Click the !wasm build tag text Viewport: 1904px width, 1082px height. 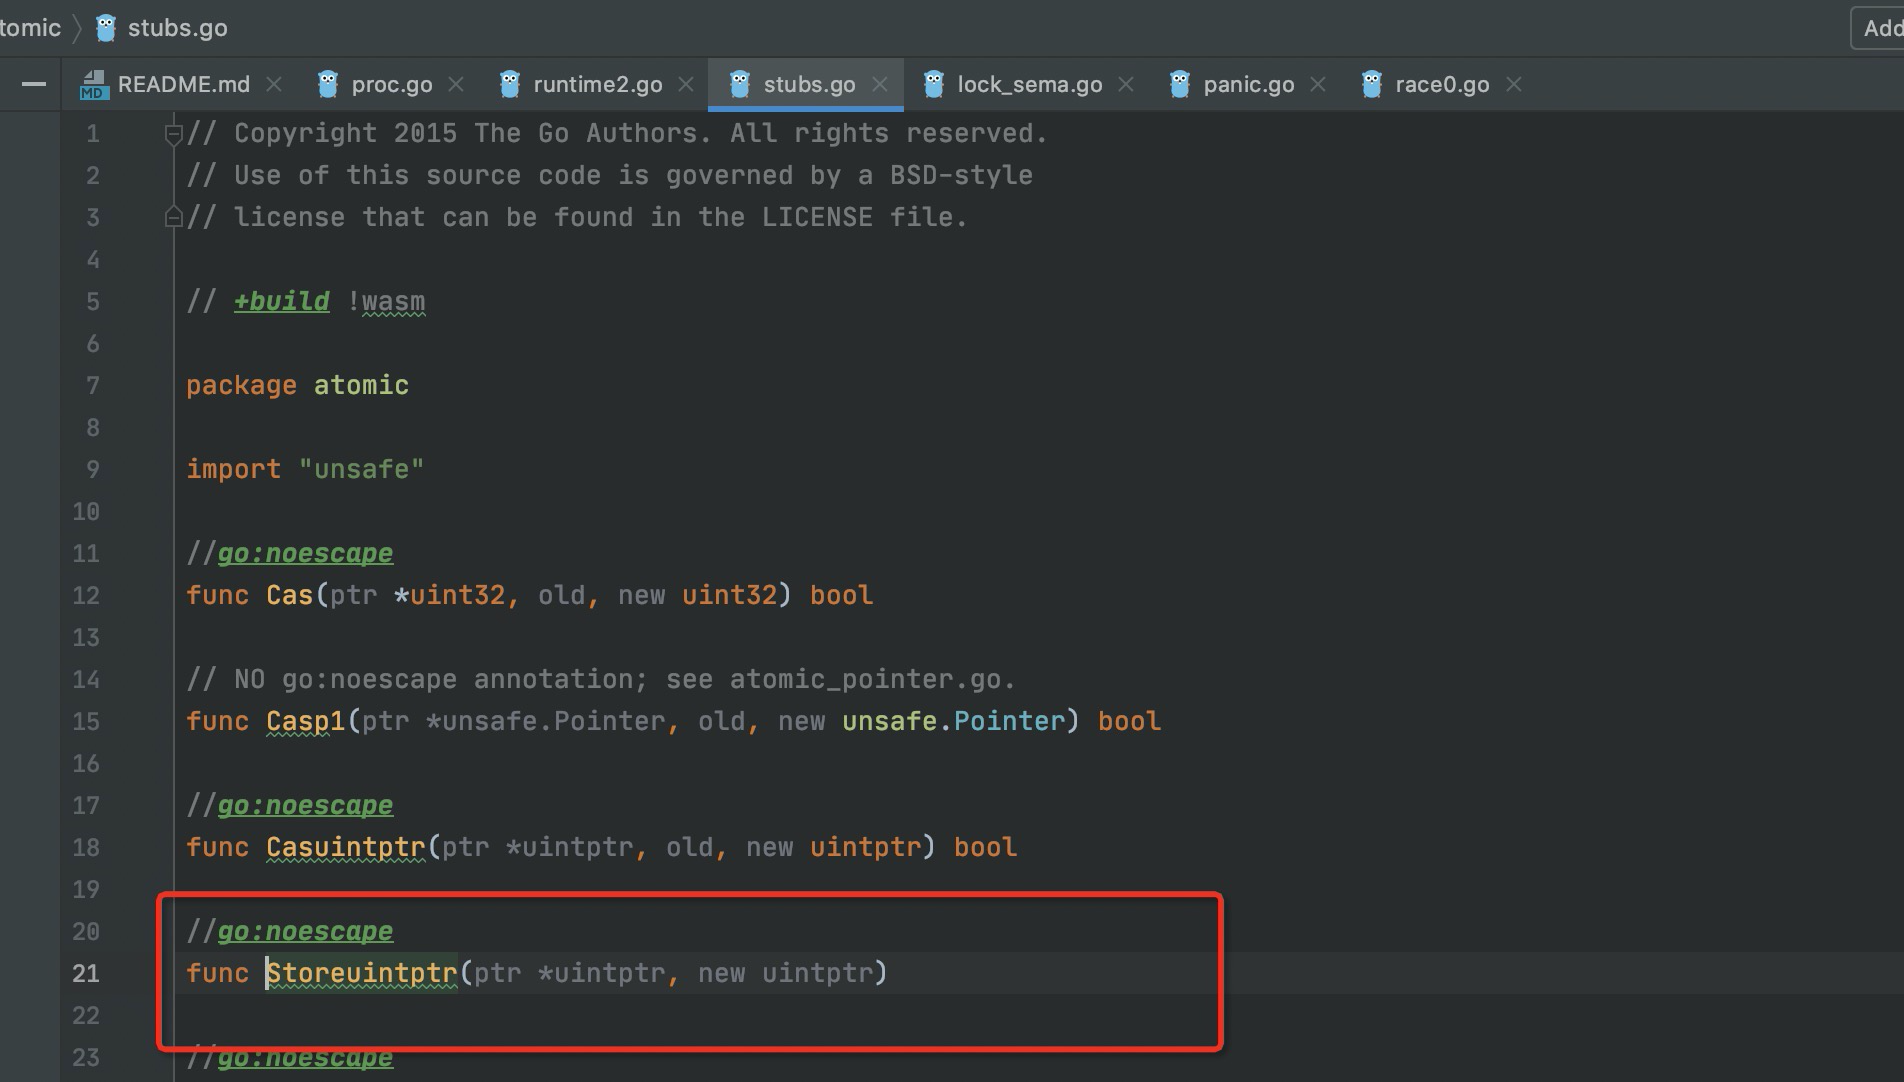[386, 302]
